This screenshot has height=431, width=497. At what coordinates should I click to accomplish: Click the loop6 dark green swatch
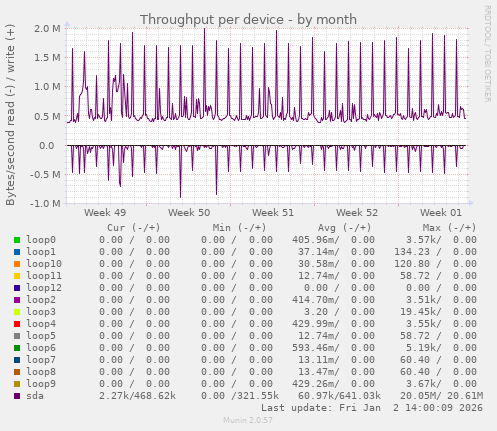click(17, 348)
